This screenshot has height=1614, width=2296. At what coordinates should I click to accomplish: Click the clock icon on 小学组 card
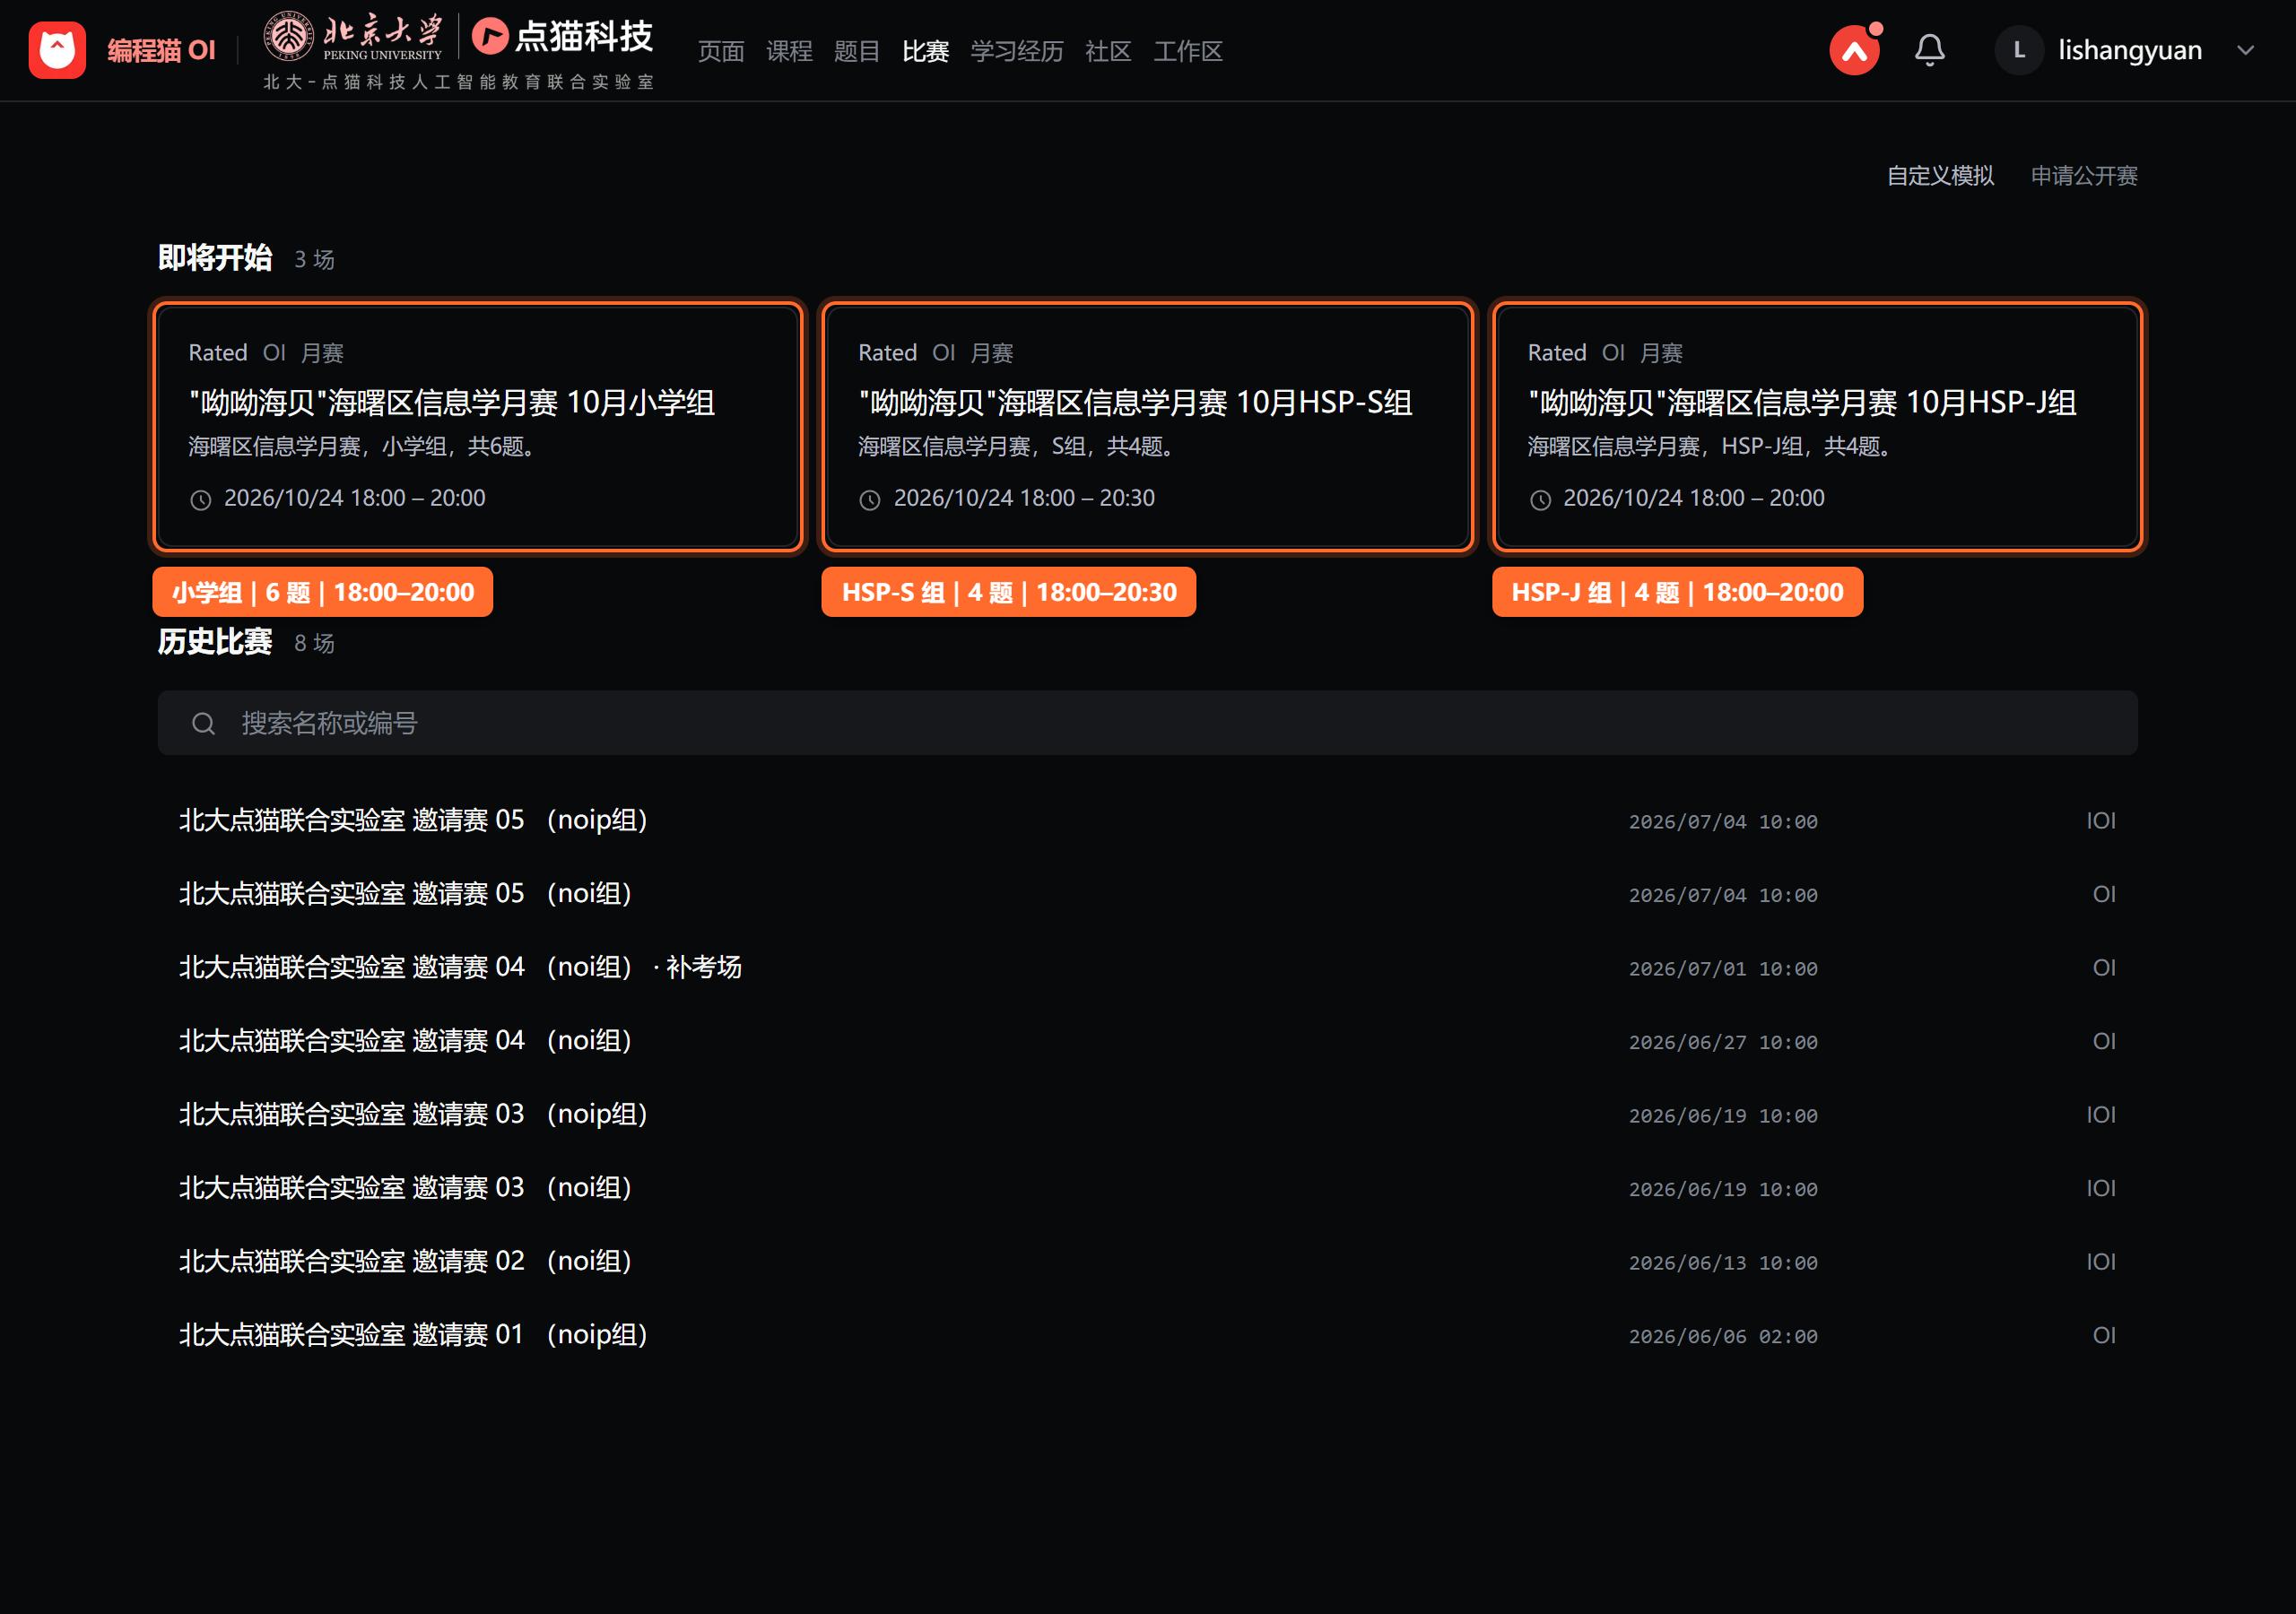tap(201, 500)
